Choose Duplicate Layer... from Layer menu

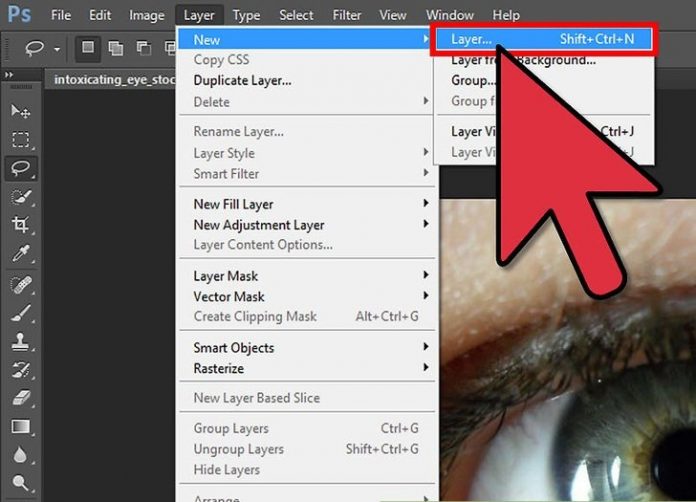click(x=242, y=80)
